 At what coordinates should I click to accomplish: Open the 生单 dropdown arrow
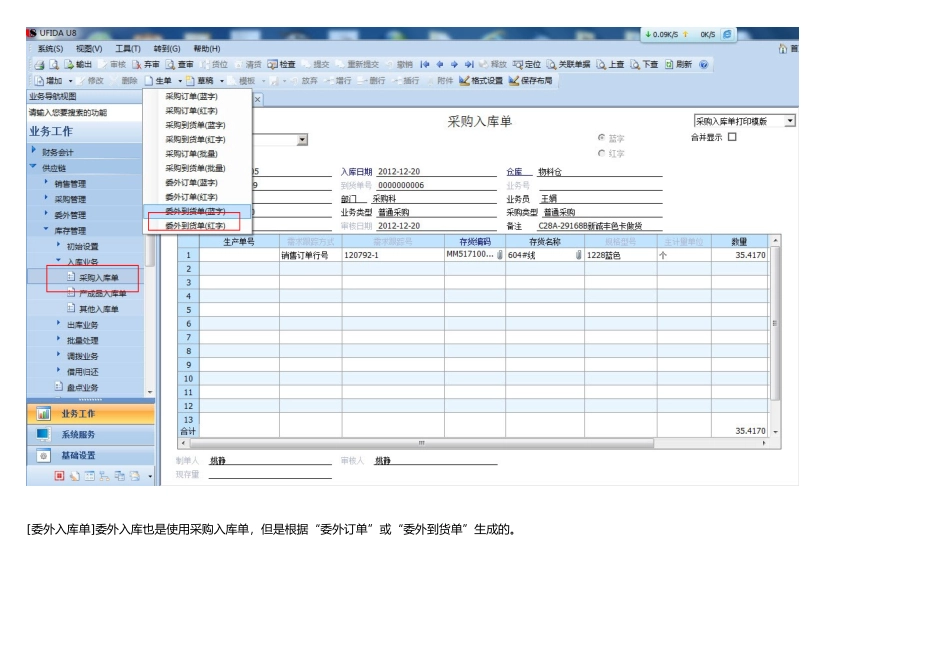click(x=180, y=81)
